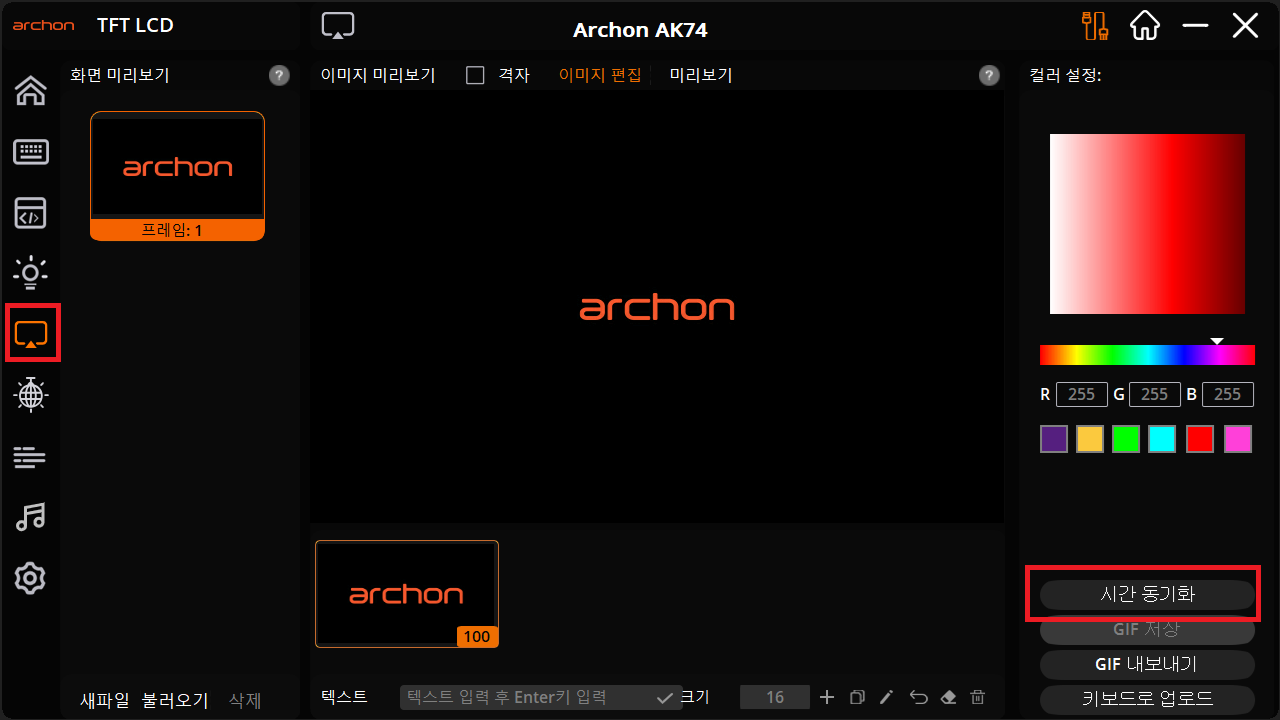1280x720 pixels.
Task: Click 삭제 to delete the file
Action: [245, 700]
